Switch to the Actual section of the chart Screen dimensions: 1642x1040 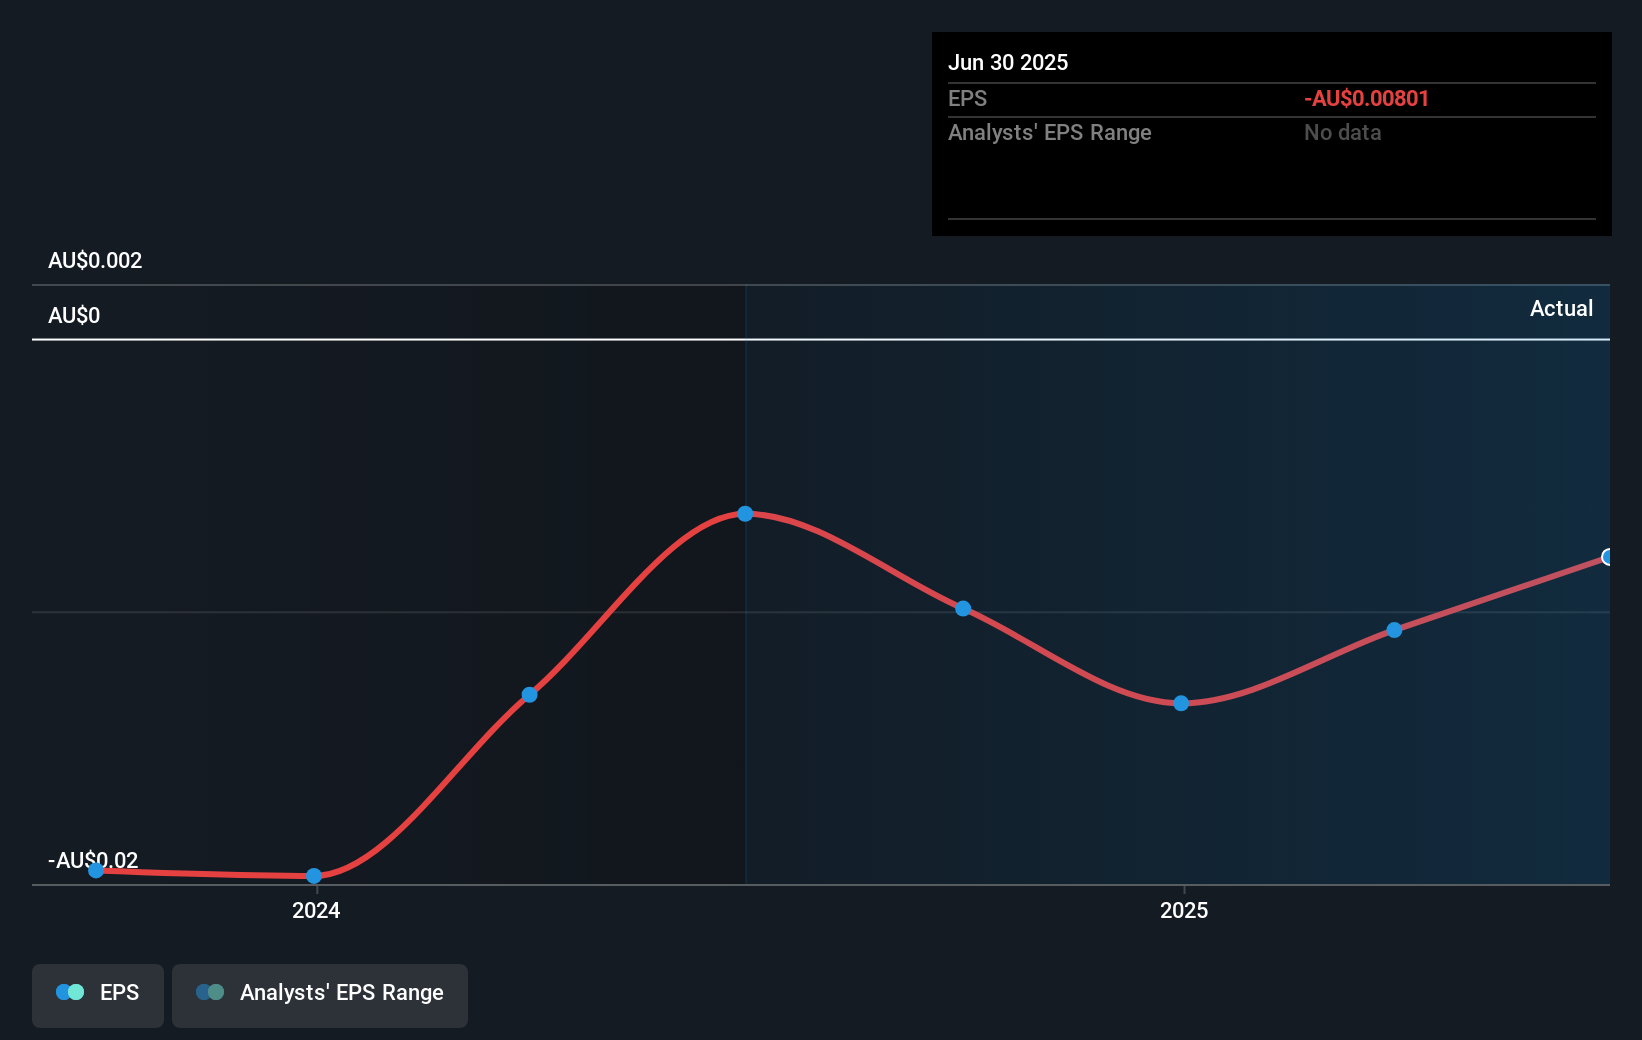[1561, 309]
